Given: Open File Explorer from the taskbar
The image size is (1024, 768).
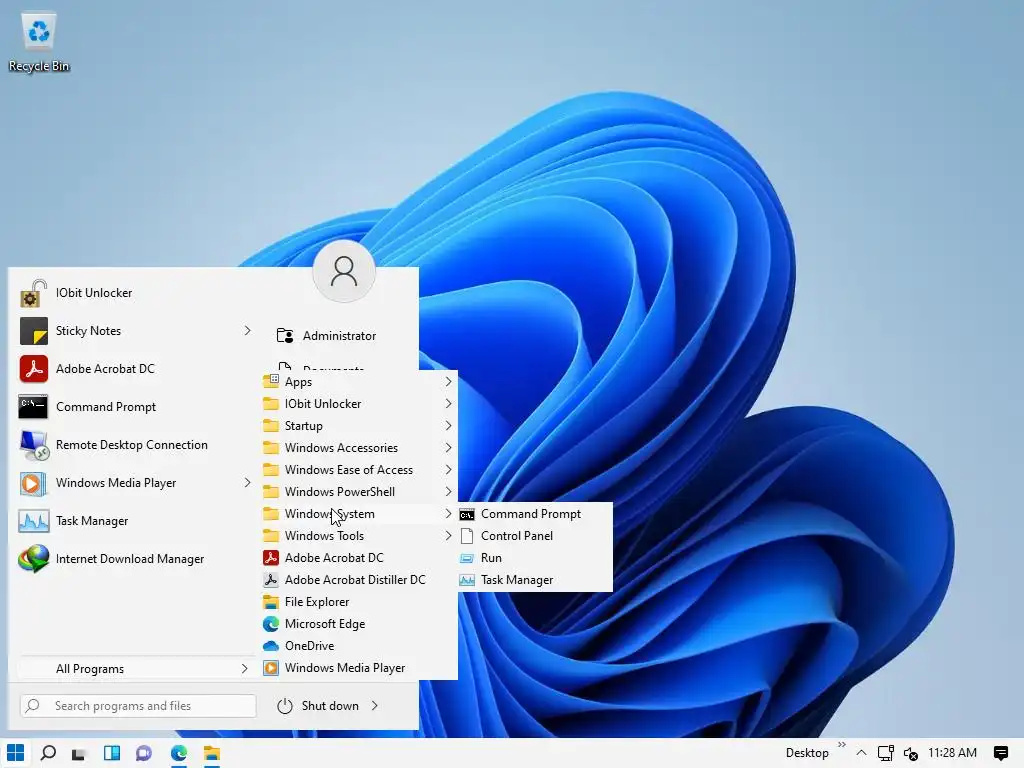Looking at the screenshot, I should point(212,753).
